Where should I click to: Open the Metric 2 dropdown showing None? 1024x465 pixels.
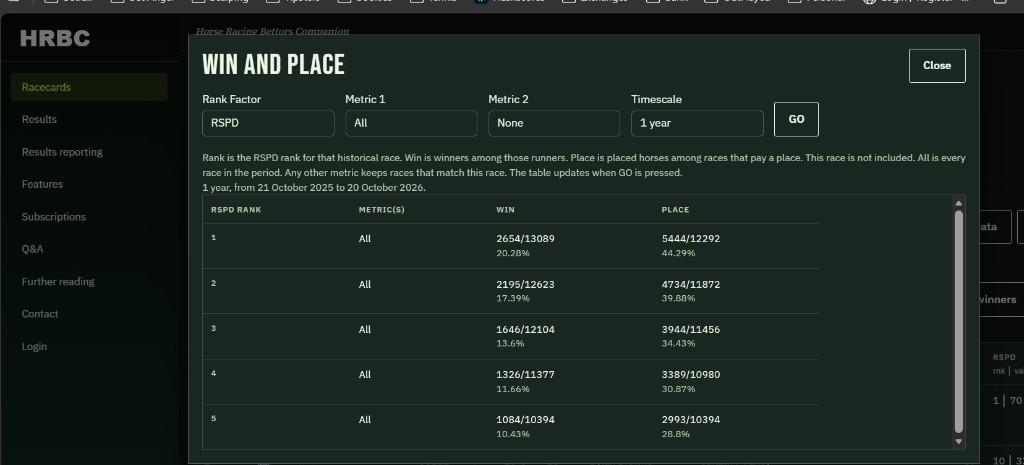(x=554, y=123)
